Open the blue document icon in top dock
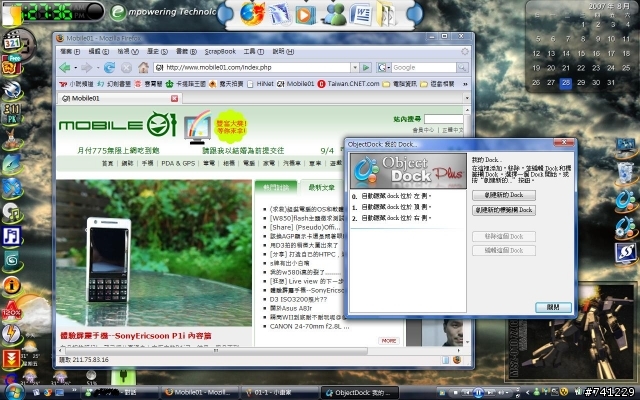Image resolution: width=640 pixels, height=400 pixels. point(279,14)
